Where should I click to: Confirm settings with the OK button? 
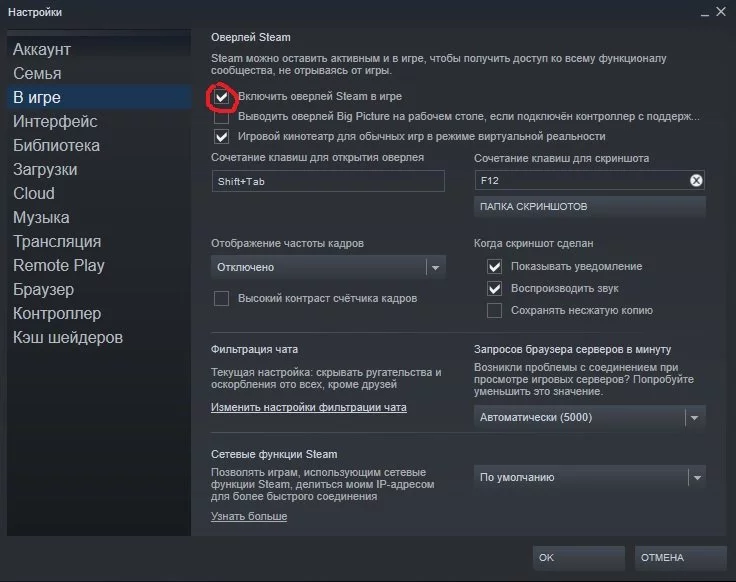coord(578,558)
